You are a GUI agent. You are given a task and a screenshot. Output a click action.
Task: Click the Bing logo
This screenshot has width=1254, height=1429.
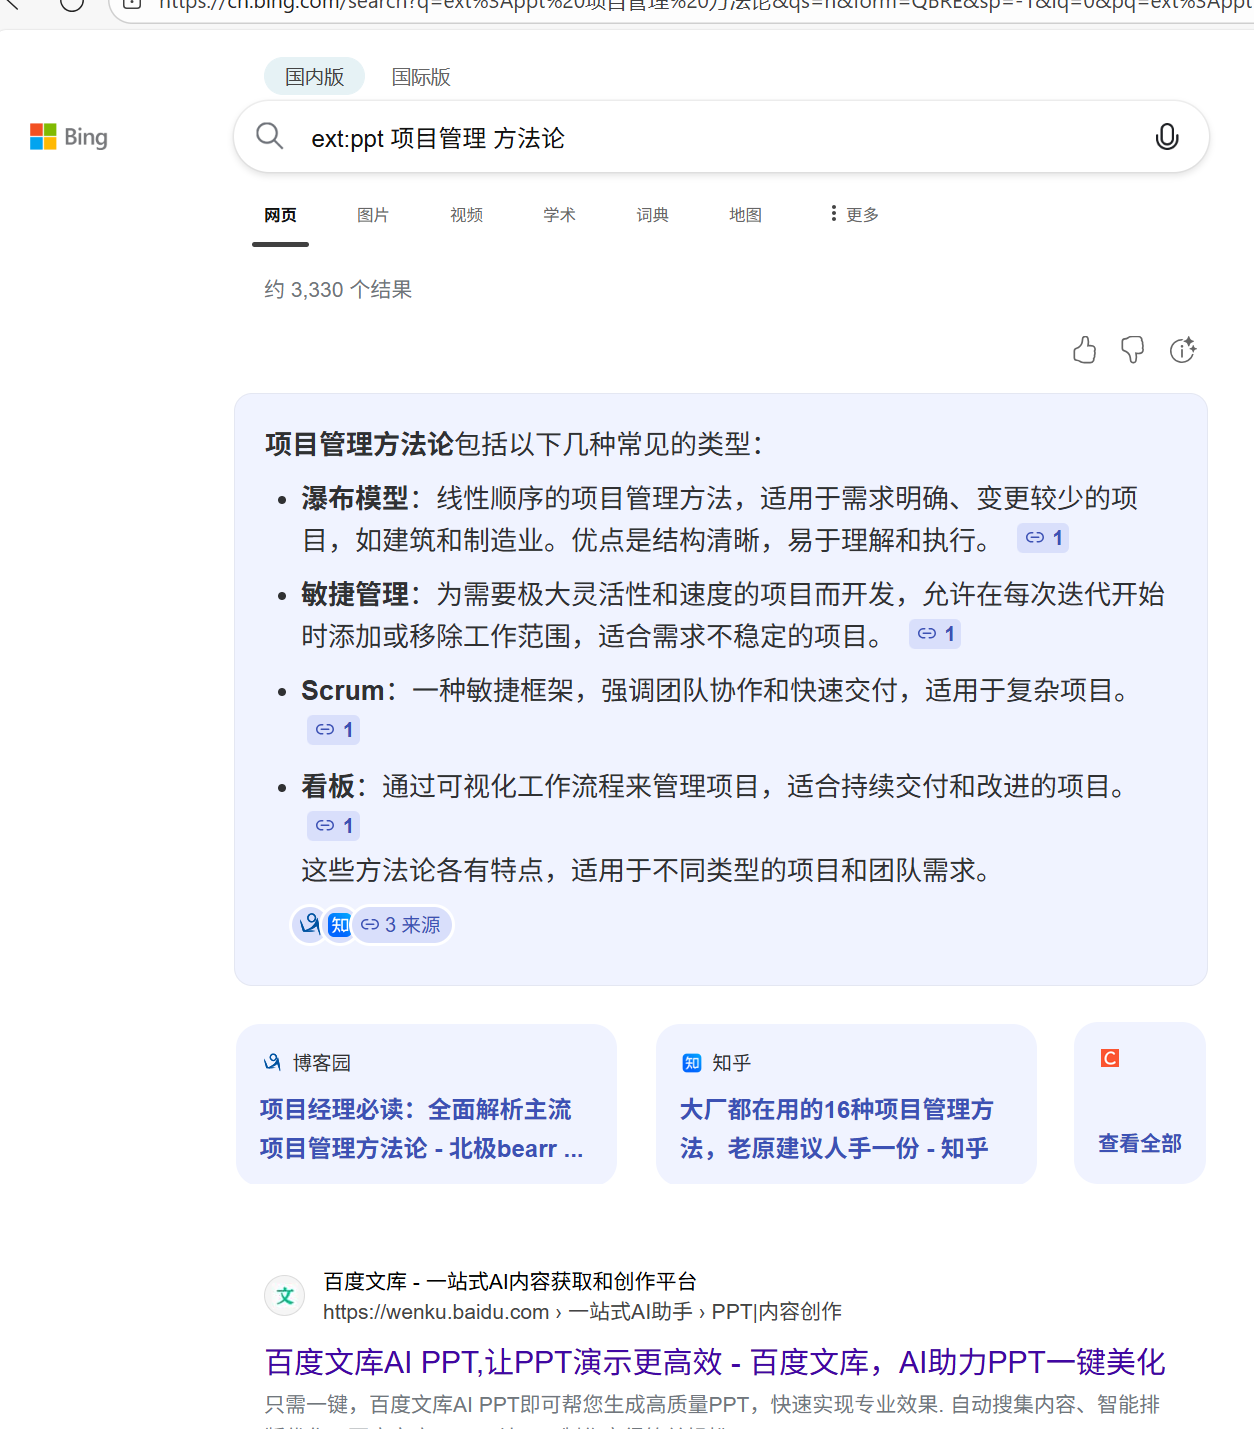(x=69, y=137)
